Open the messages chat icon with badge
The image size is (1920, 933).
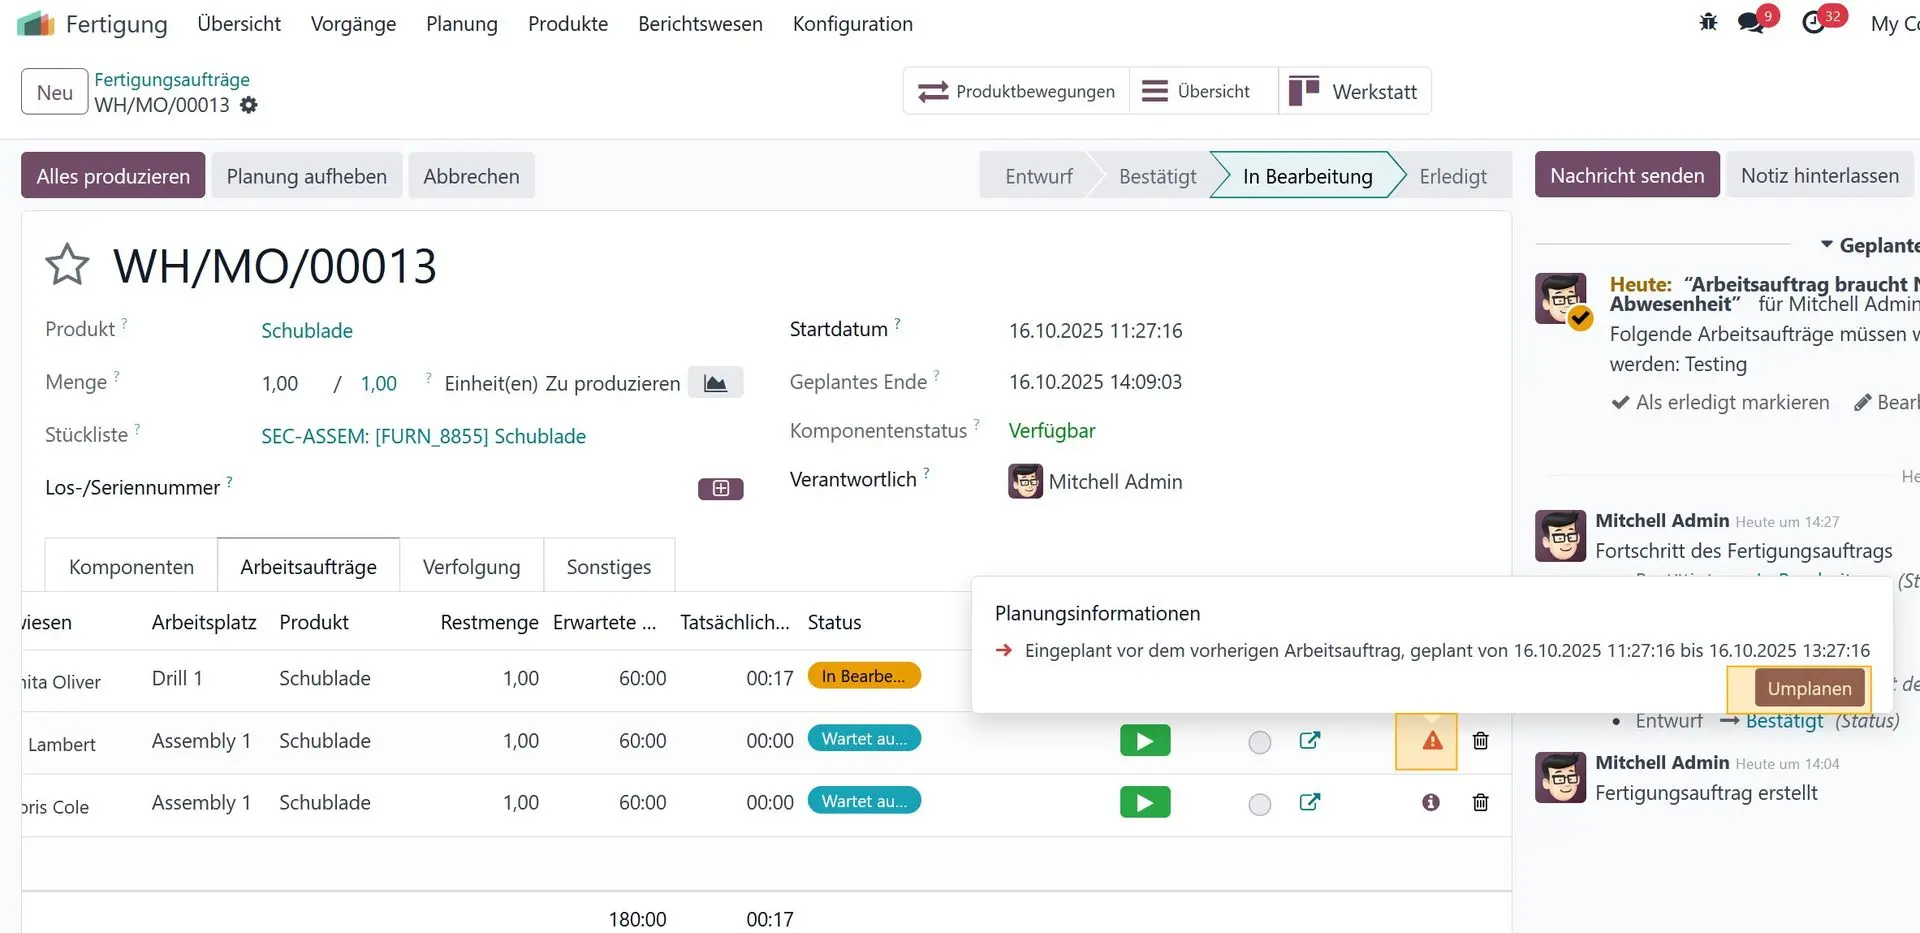tap(1751, 22)
